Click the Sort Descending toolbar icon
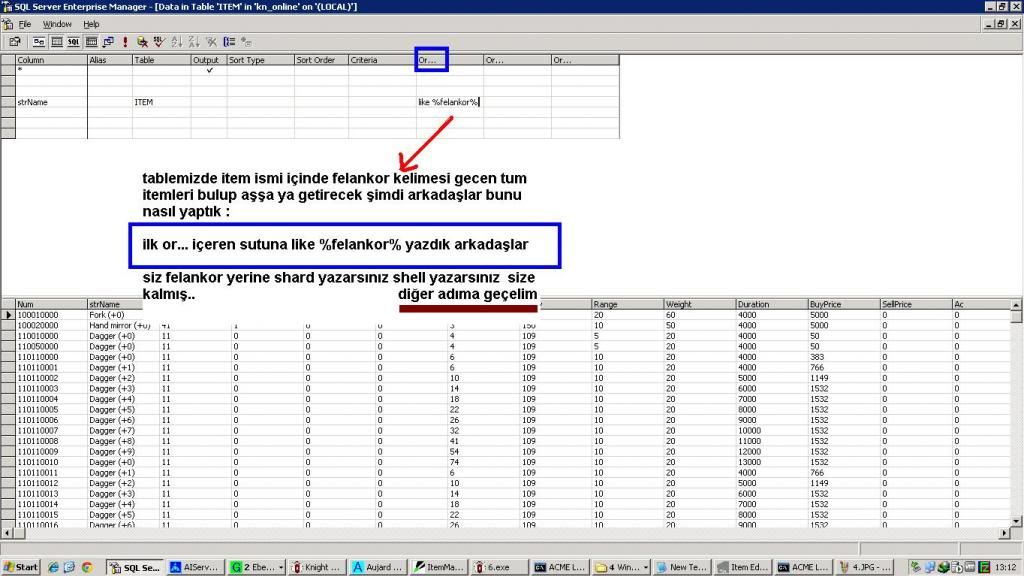 [193, 42]
